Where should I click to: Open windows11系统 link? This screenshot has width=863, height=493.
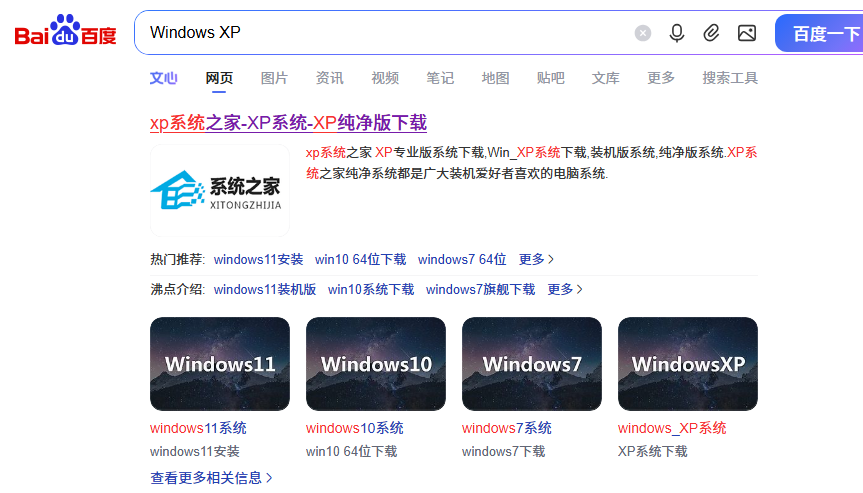198,428
